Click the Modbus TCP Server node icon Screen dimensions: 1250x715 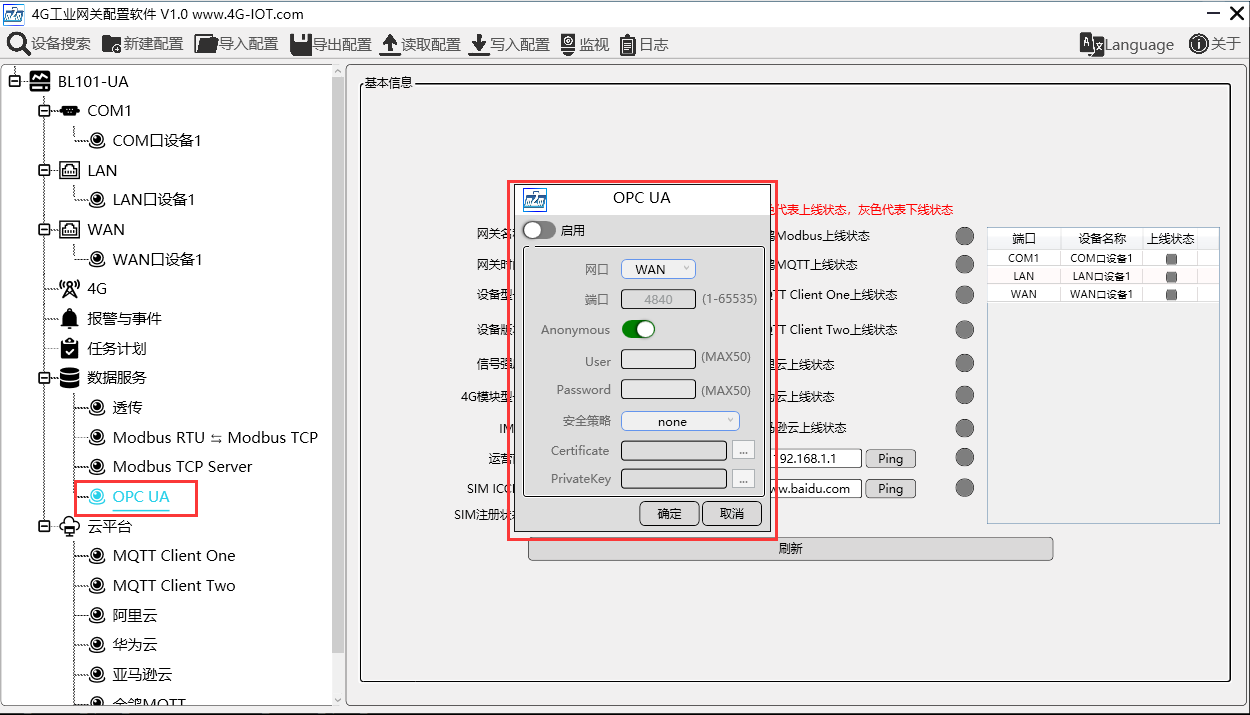coord(97,467)
